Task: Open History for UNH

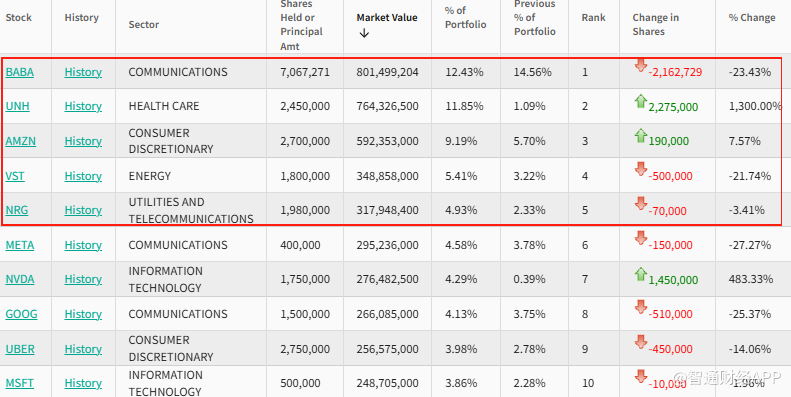Action: [x=83, y=106]
